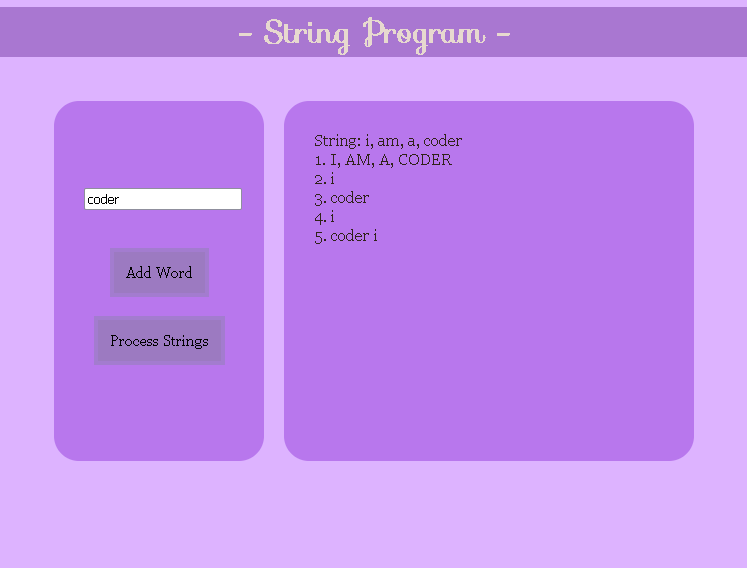
Task: Click the Process Strings button
Action: [159, 341]
